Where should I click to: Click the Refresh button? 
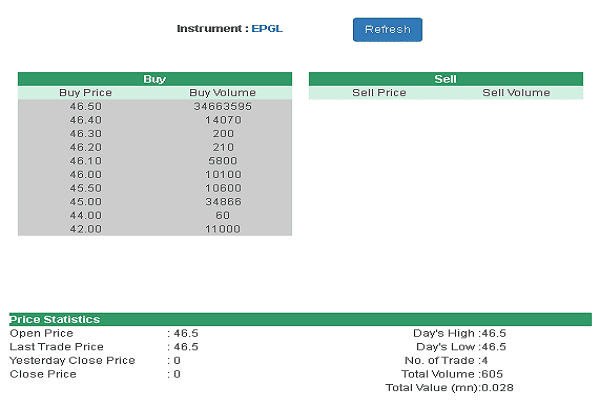[387, 30]
